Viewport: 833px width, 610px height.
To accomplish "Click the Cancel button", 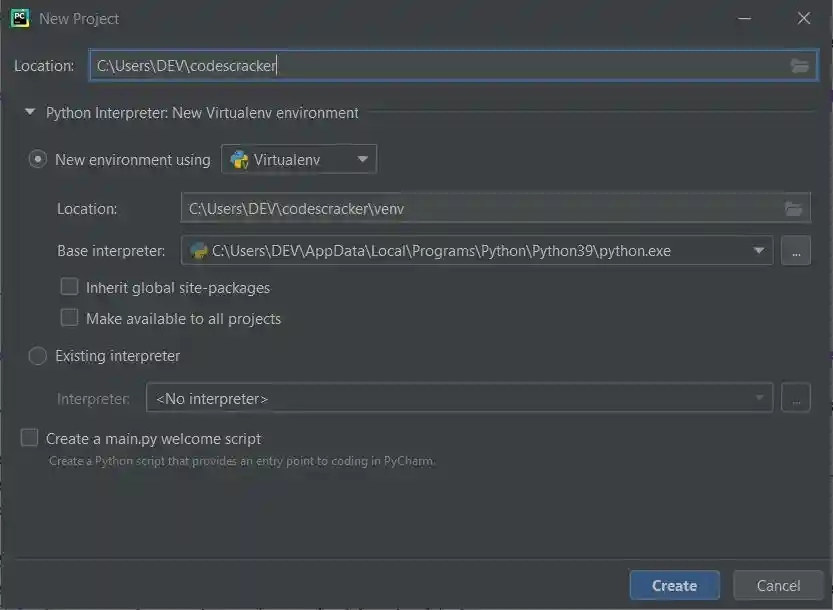I will (778, 585).
